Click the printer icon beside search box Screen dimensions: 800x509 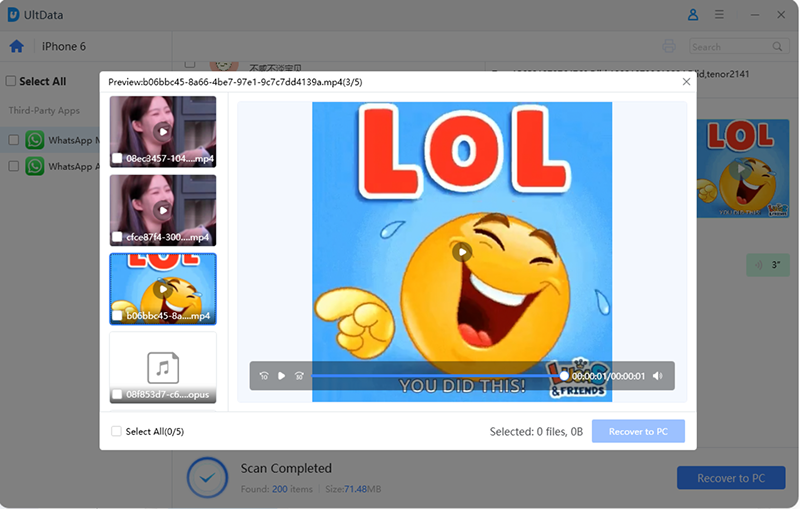tap(669, 46)
